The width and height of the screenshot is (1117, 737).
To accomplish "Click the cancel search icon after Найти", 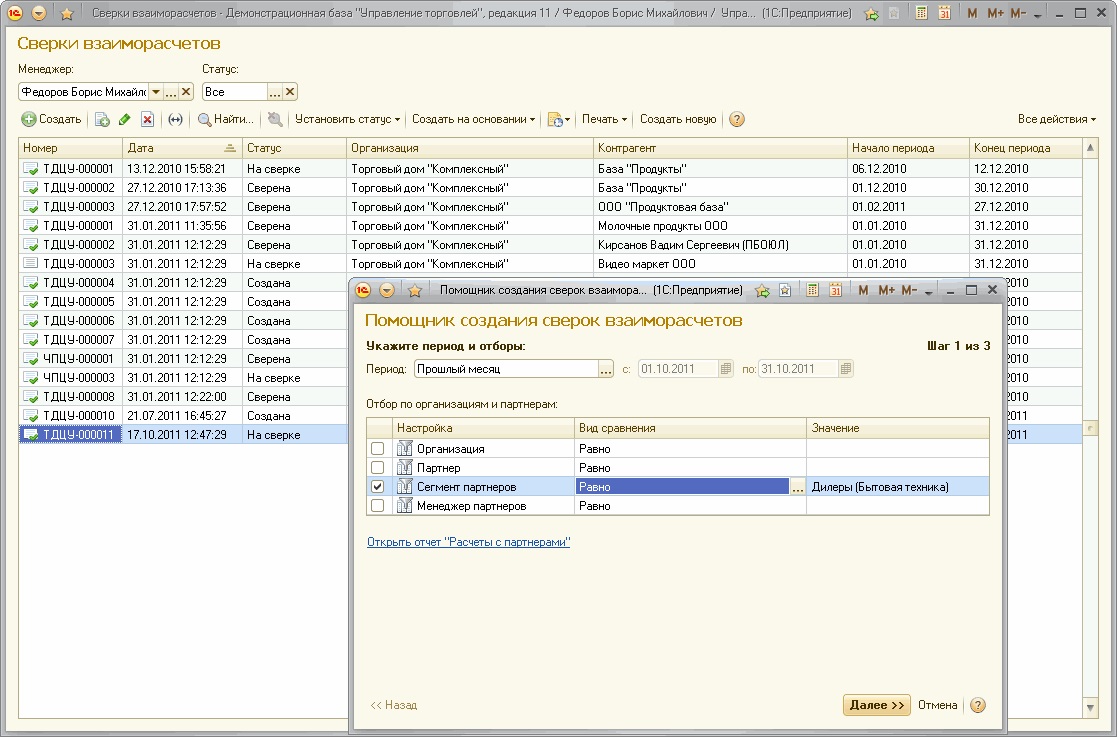I will click(275, 120).
